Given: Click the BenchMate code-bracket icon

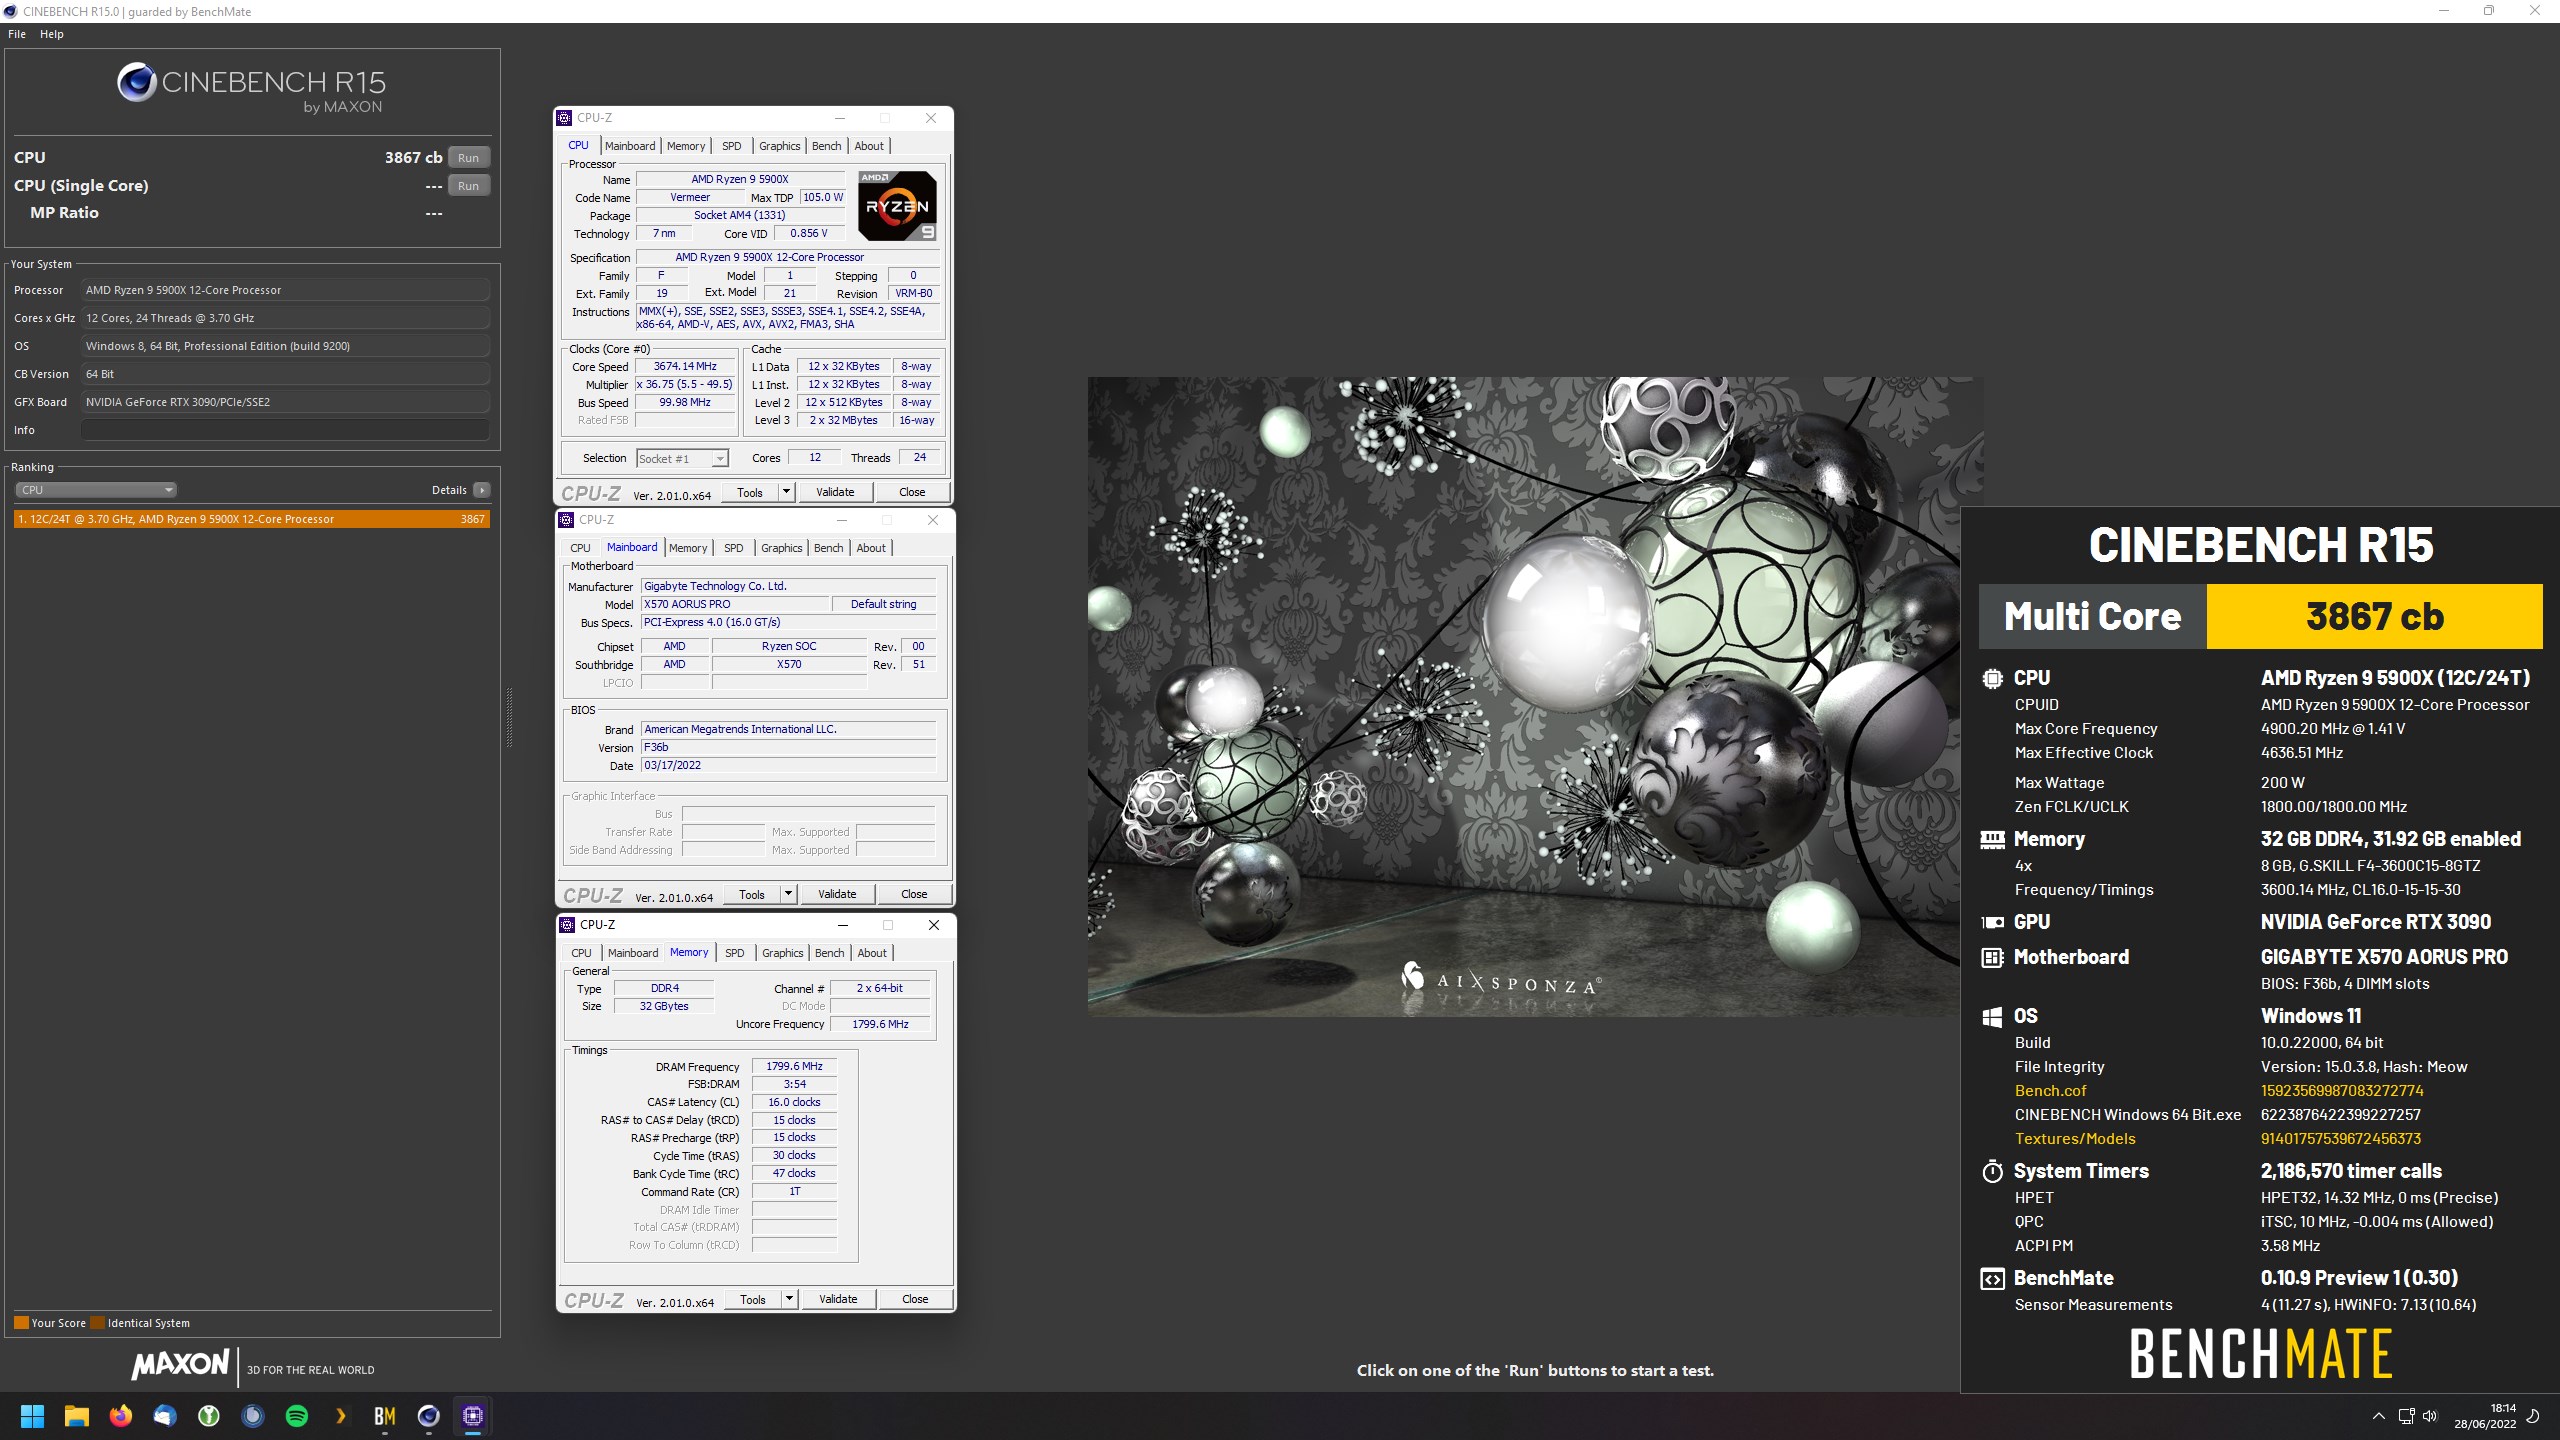Looking at the screenshot, I should pos(1992,1279).
